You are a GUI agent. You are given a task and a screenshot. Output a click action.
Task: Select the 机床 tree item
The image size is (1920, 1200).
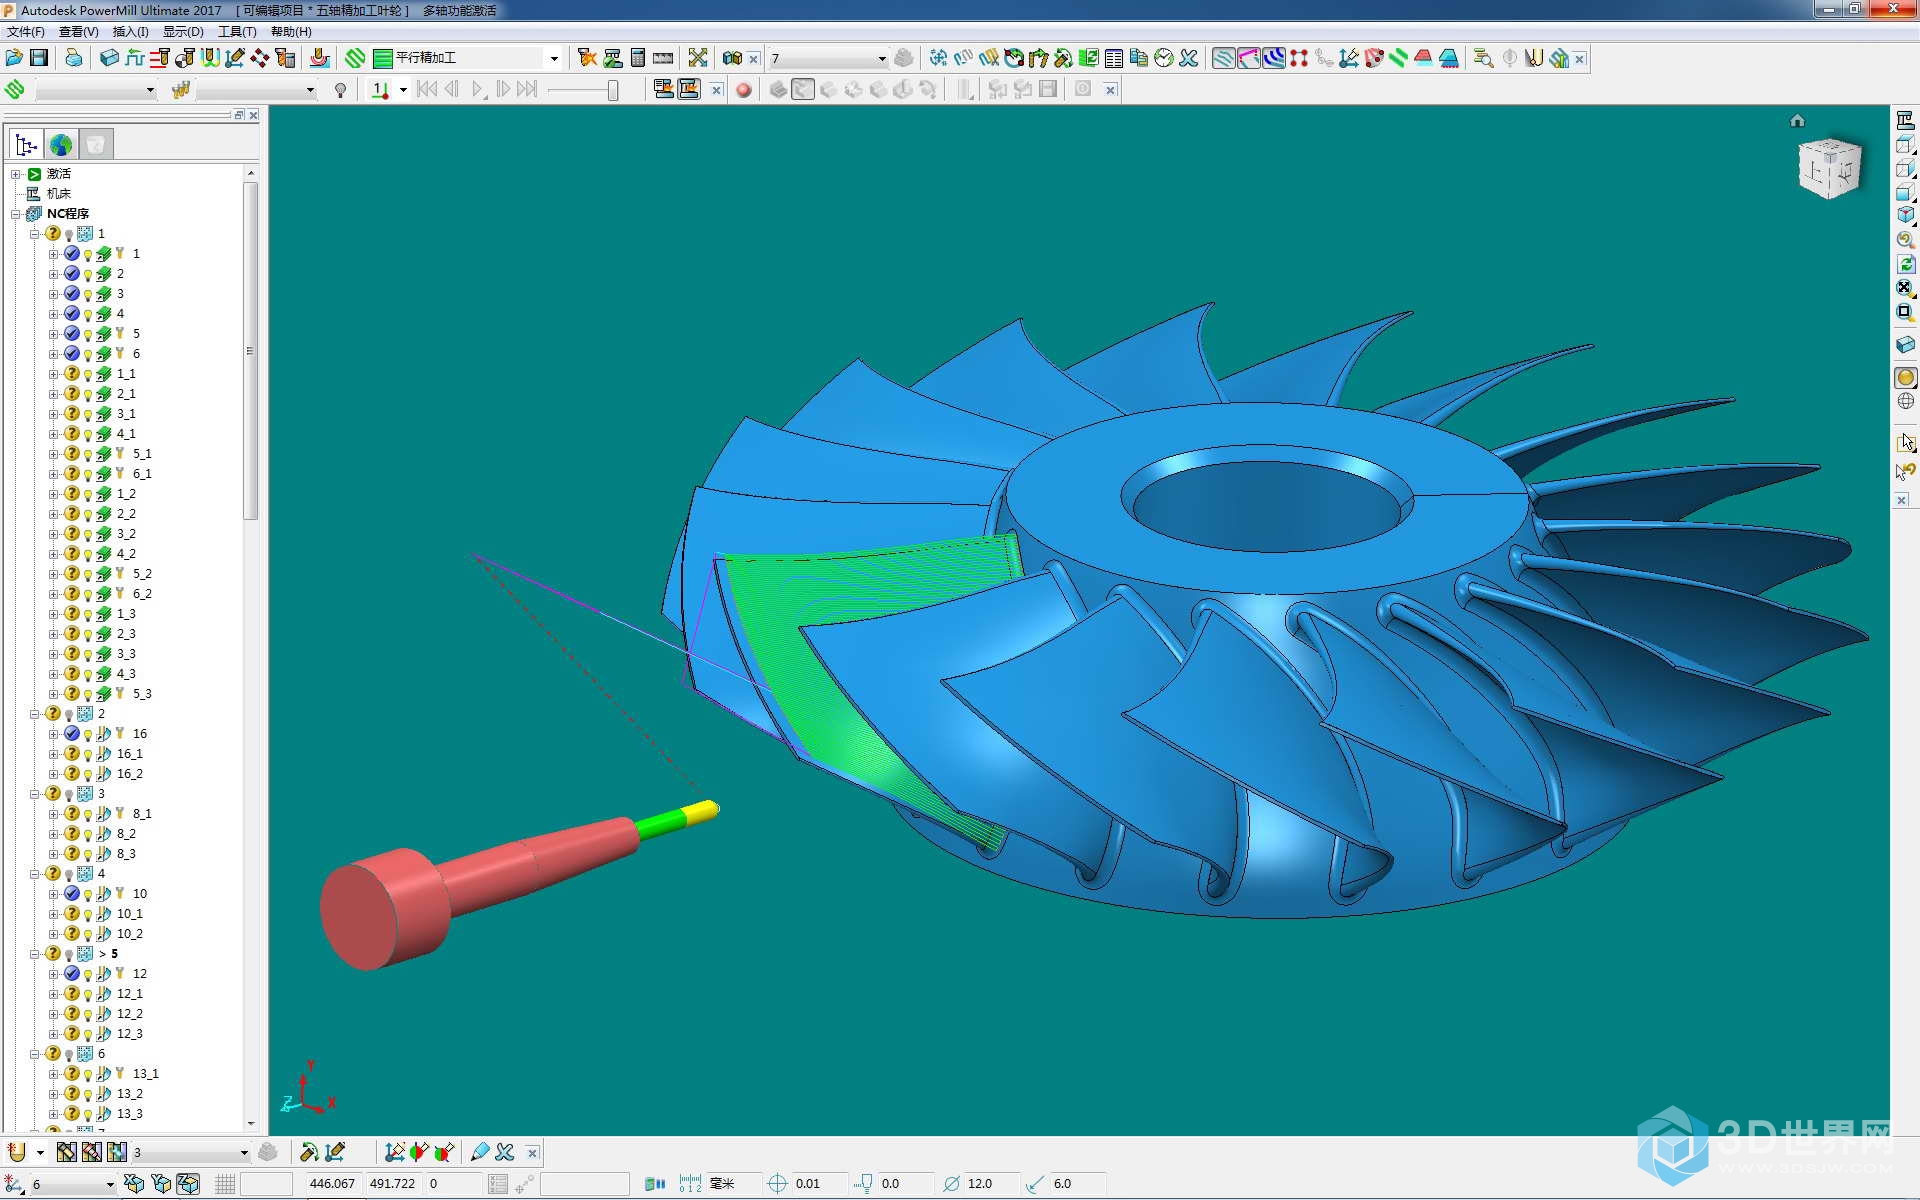click(x=59, y=194)
